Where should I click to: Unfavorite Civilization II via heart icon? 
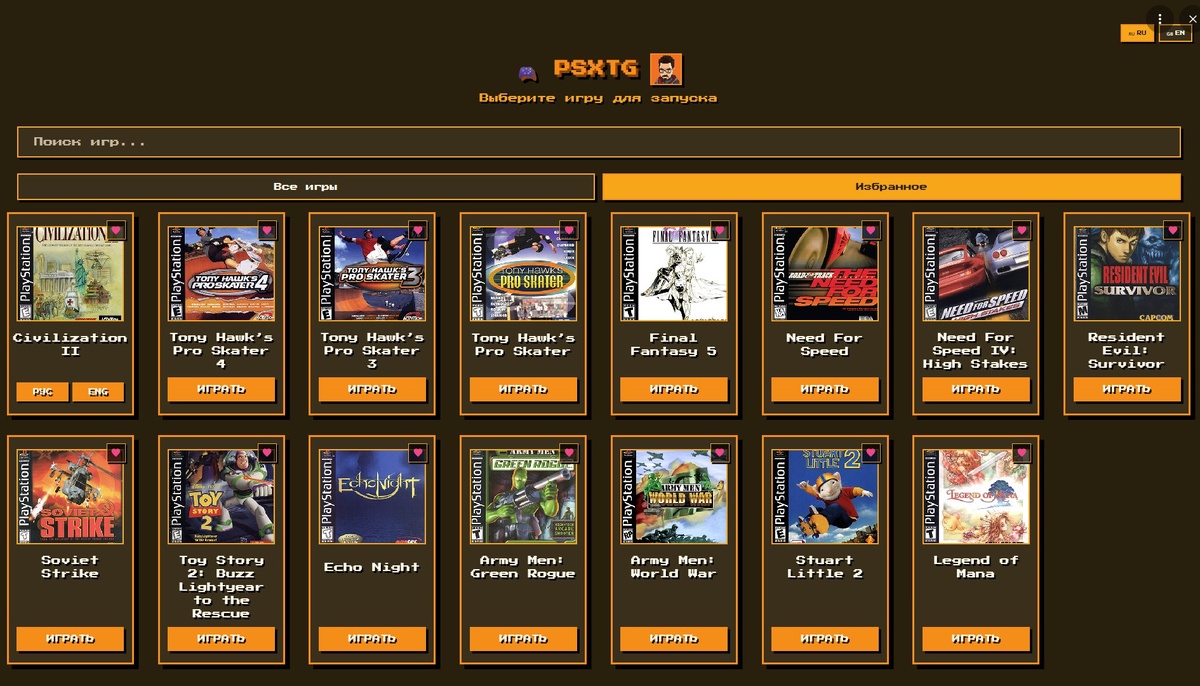click(115, 230)
